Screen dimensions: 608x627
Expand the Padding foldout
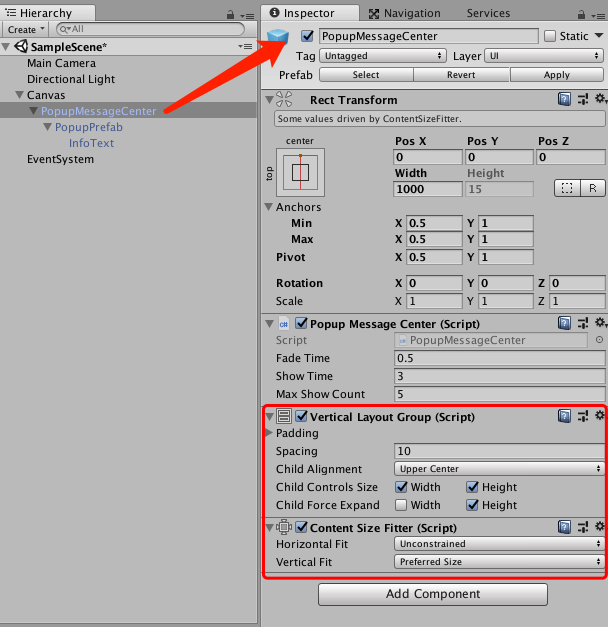269,432
